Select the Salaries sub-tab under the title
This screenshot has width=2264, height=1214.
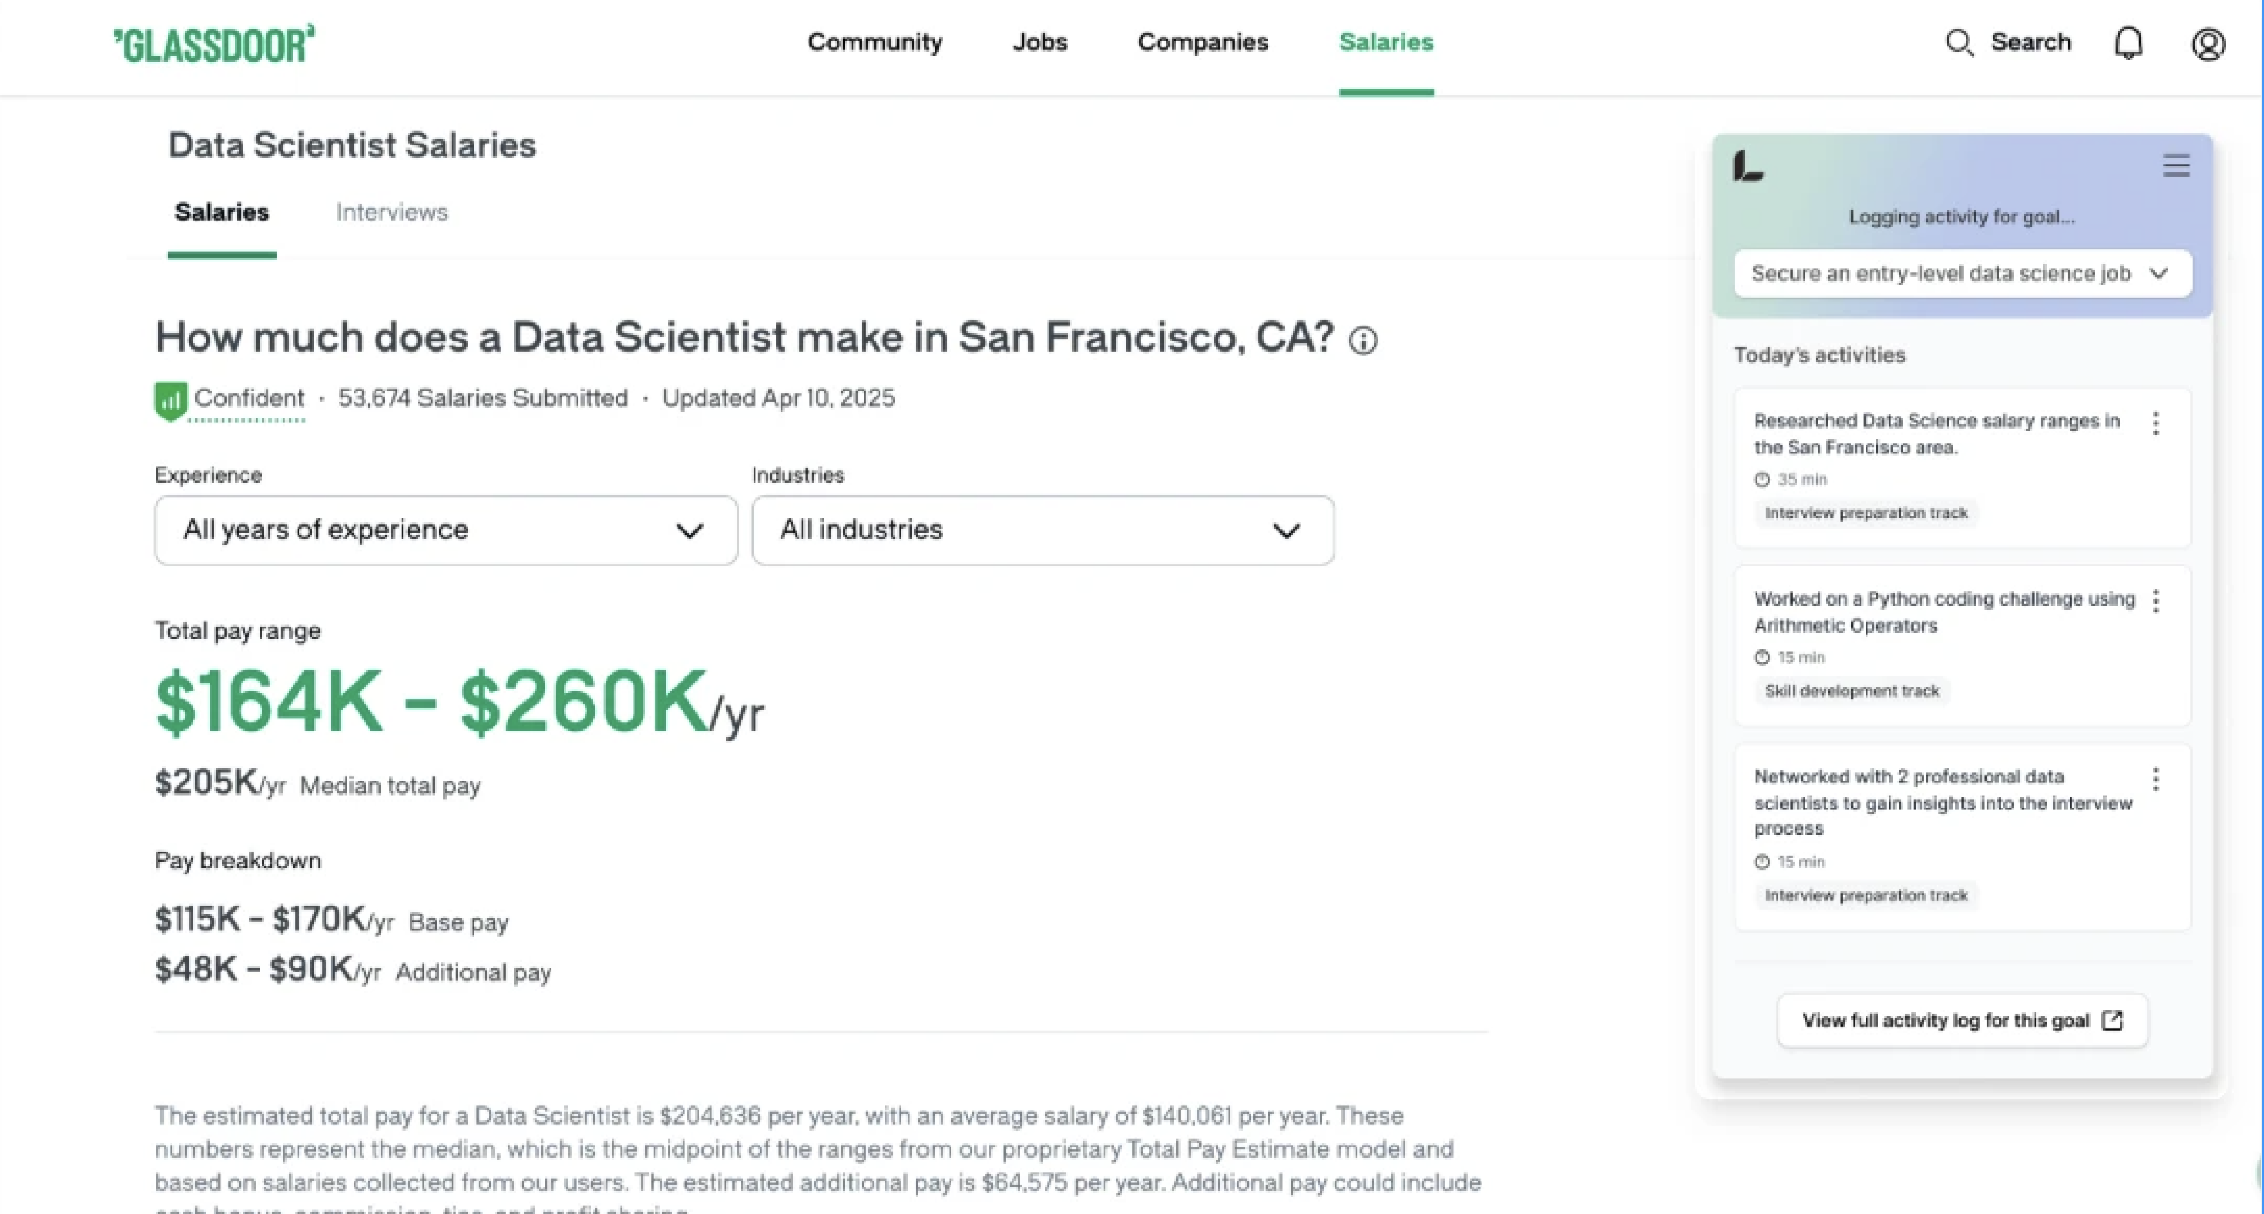pos(222,213)
